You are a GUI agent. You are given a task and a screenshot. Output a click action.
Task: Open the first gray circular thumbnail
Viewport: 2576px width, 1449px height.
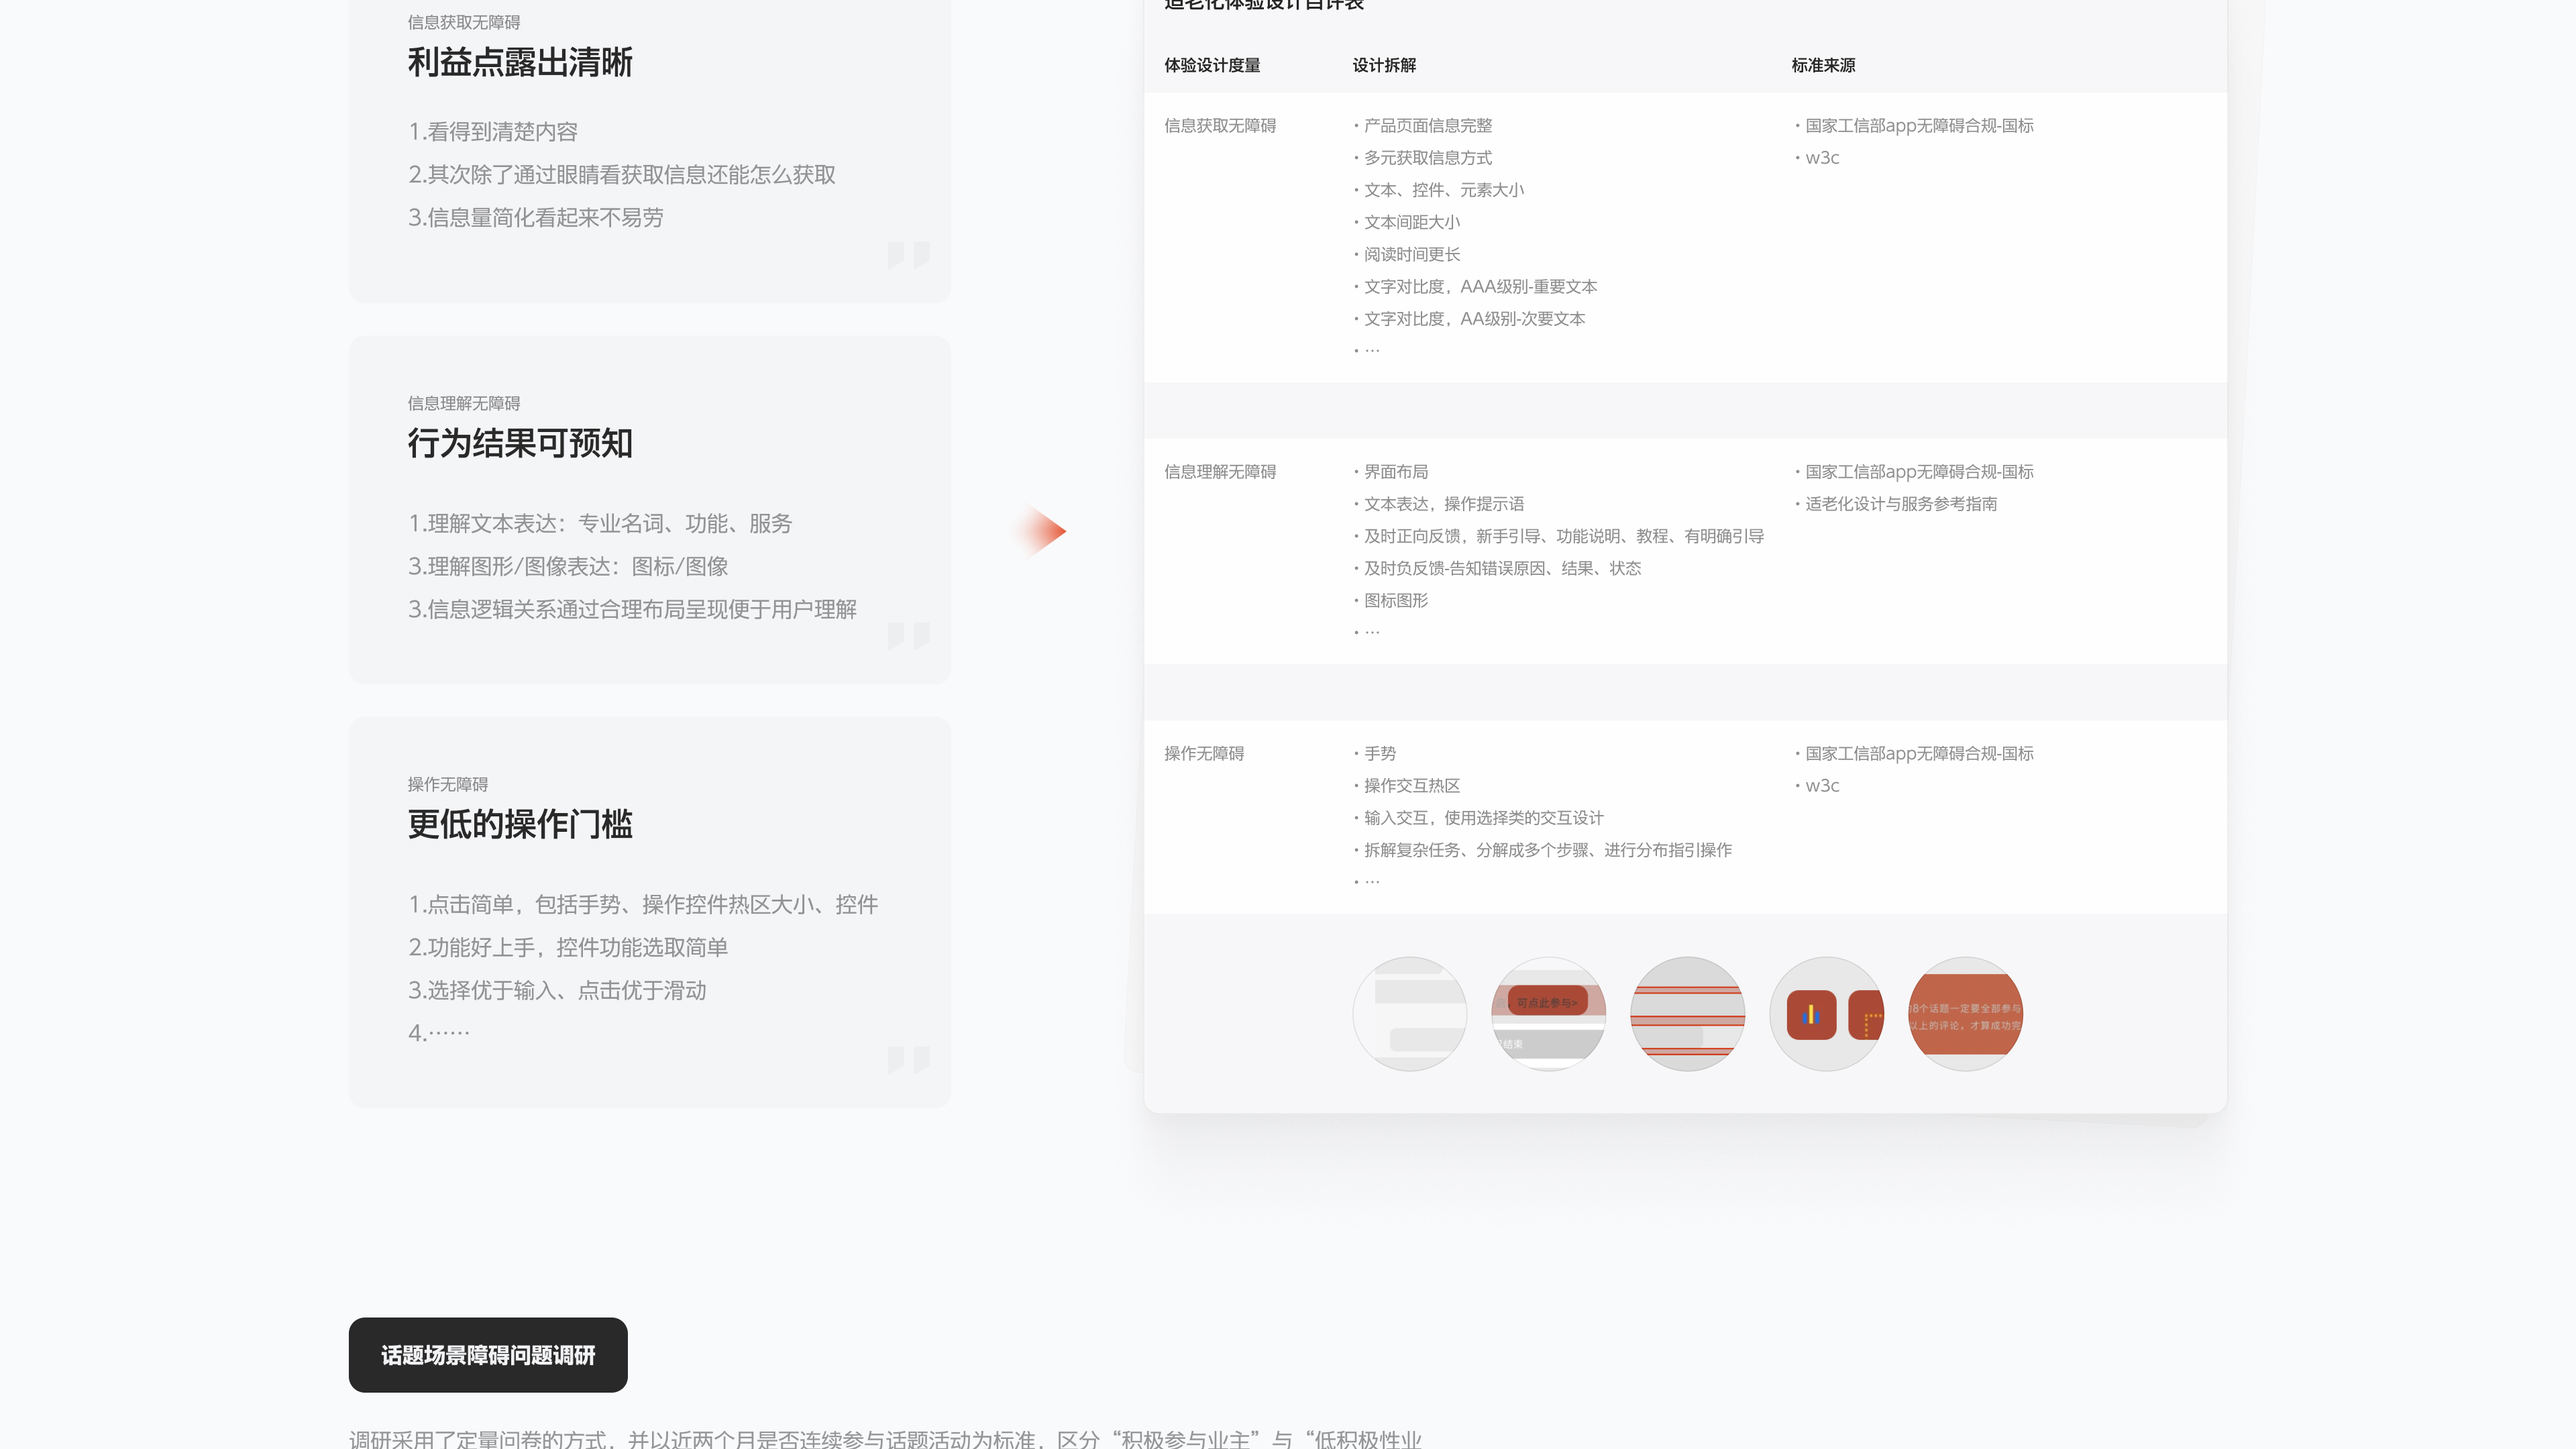click(x=1410, y=1014)
